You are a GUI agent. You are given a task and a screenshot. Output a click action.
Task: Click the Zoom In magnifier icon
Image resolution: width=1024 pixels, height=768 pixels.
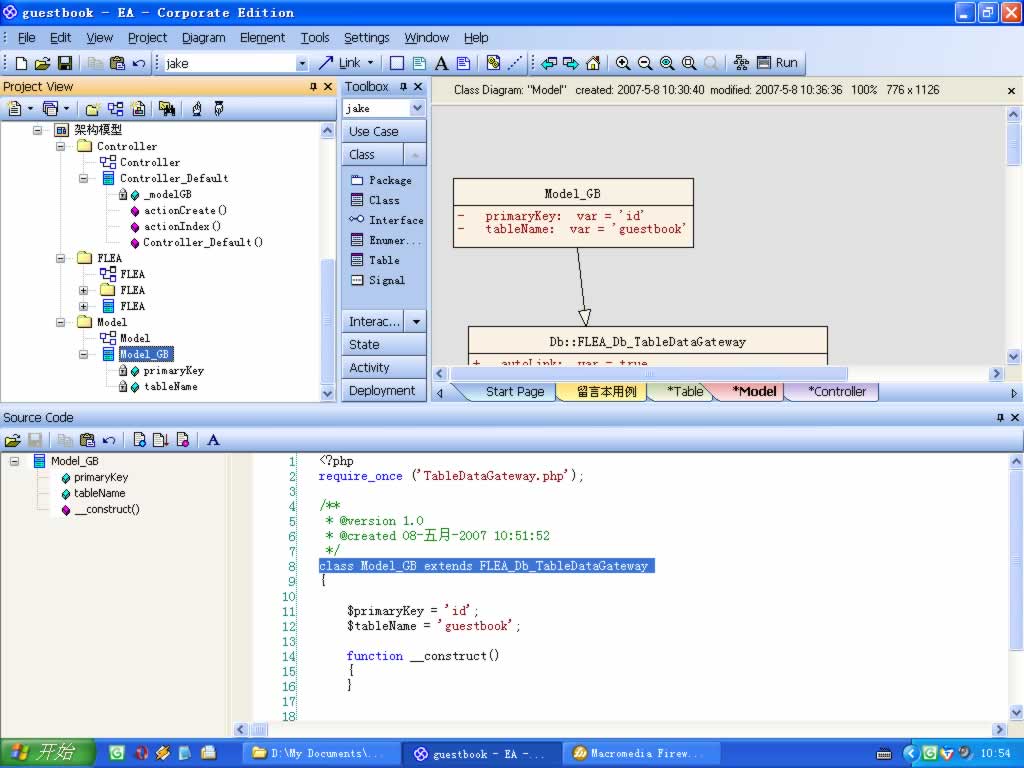(623, 63)
